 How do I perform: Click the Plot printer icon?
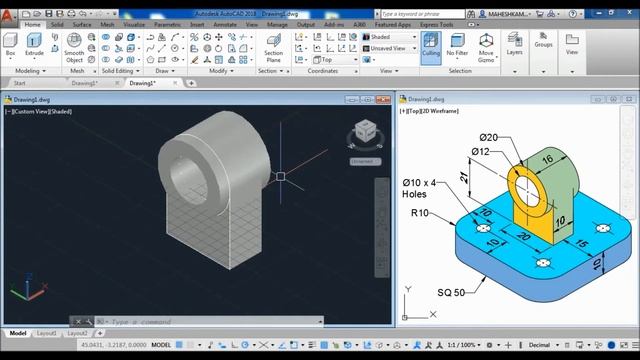71,14
